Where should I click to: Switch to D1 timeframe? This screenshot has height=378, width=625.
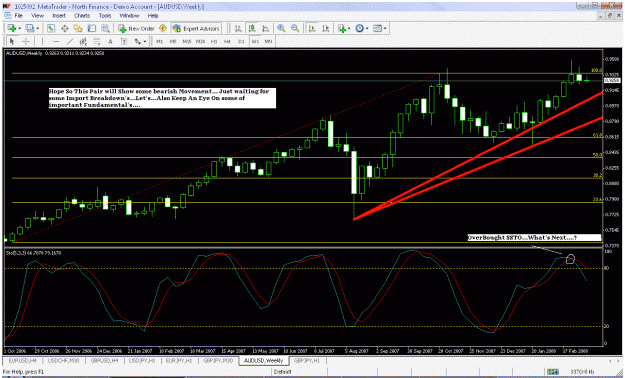coord(241,41)
